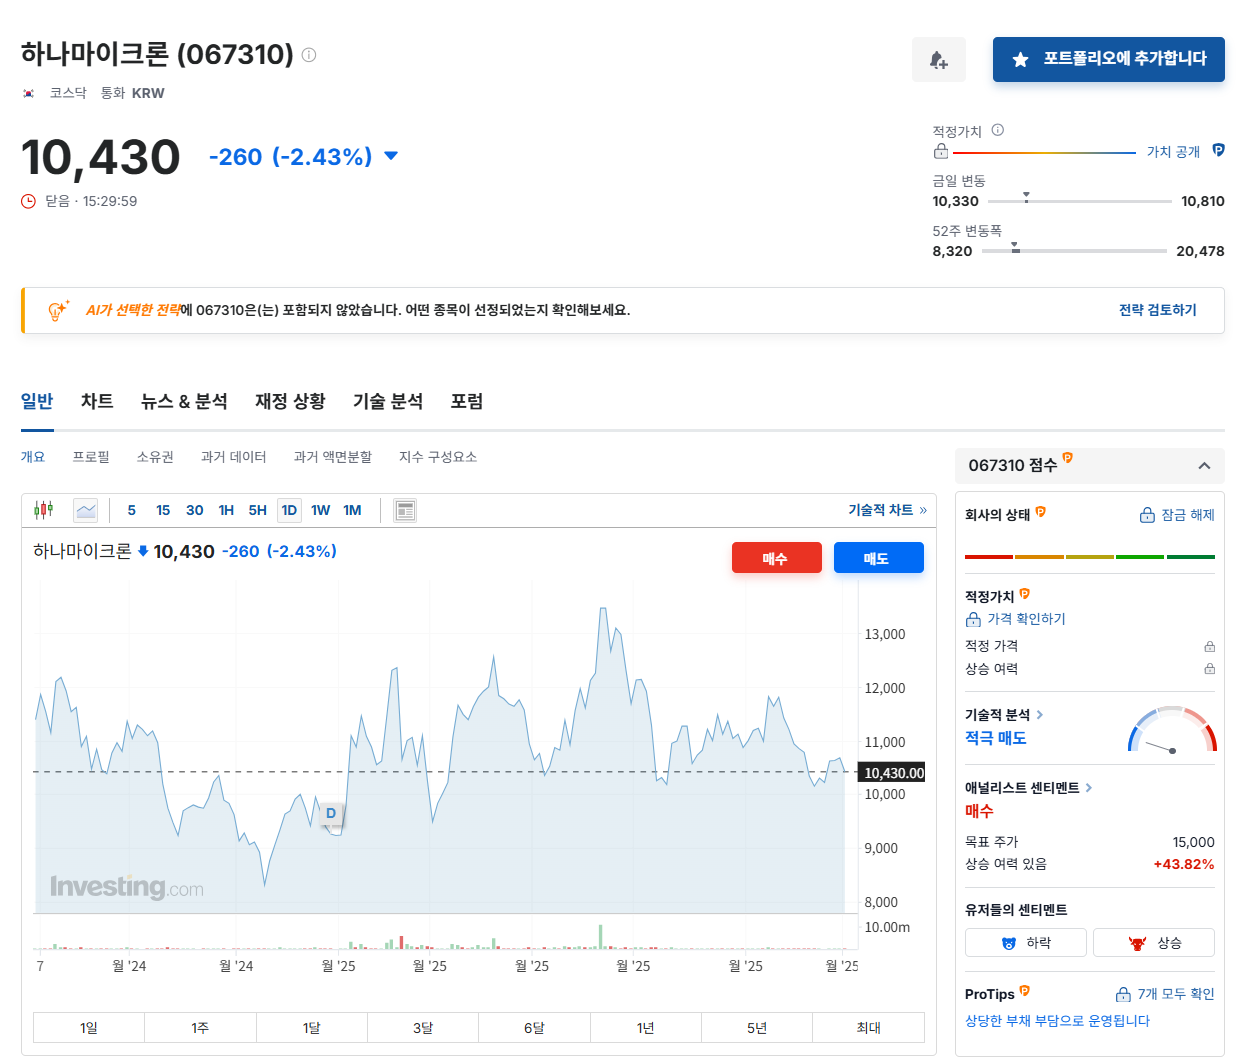
Task: Expand 기술적 분석 chevron
Action: (1040, 715)
